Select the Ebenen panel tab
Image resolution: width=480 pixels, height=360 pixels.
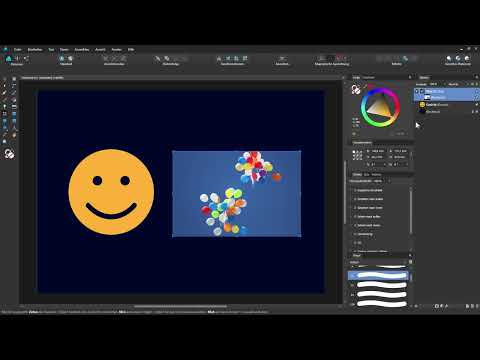[x=424, y=77]
